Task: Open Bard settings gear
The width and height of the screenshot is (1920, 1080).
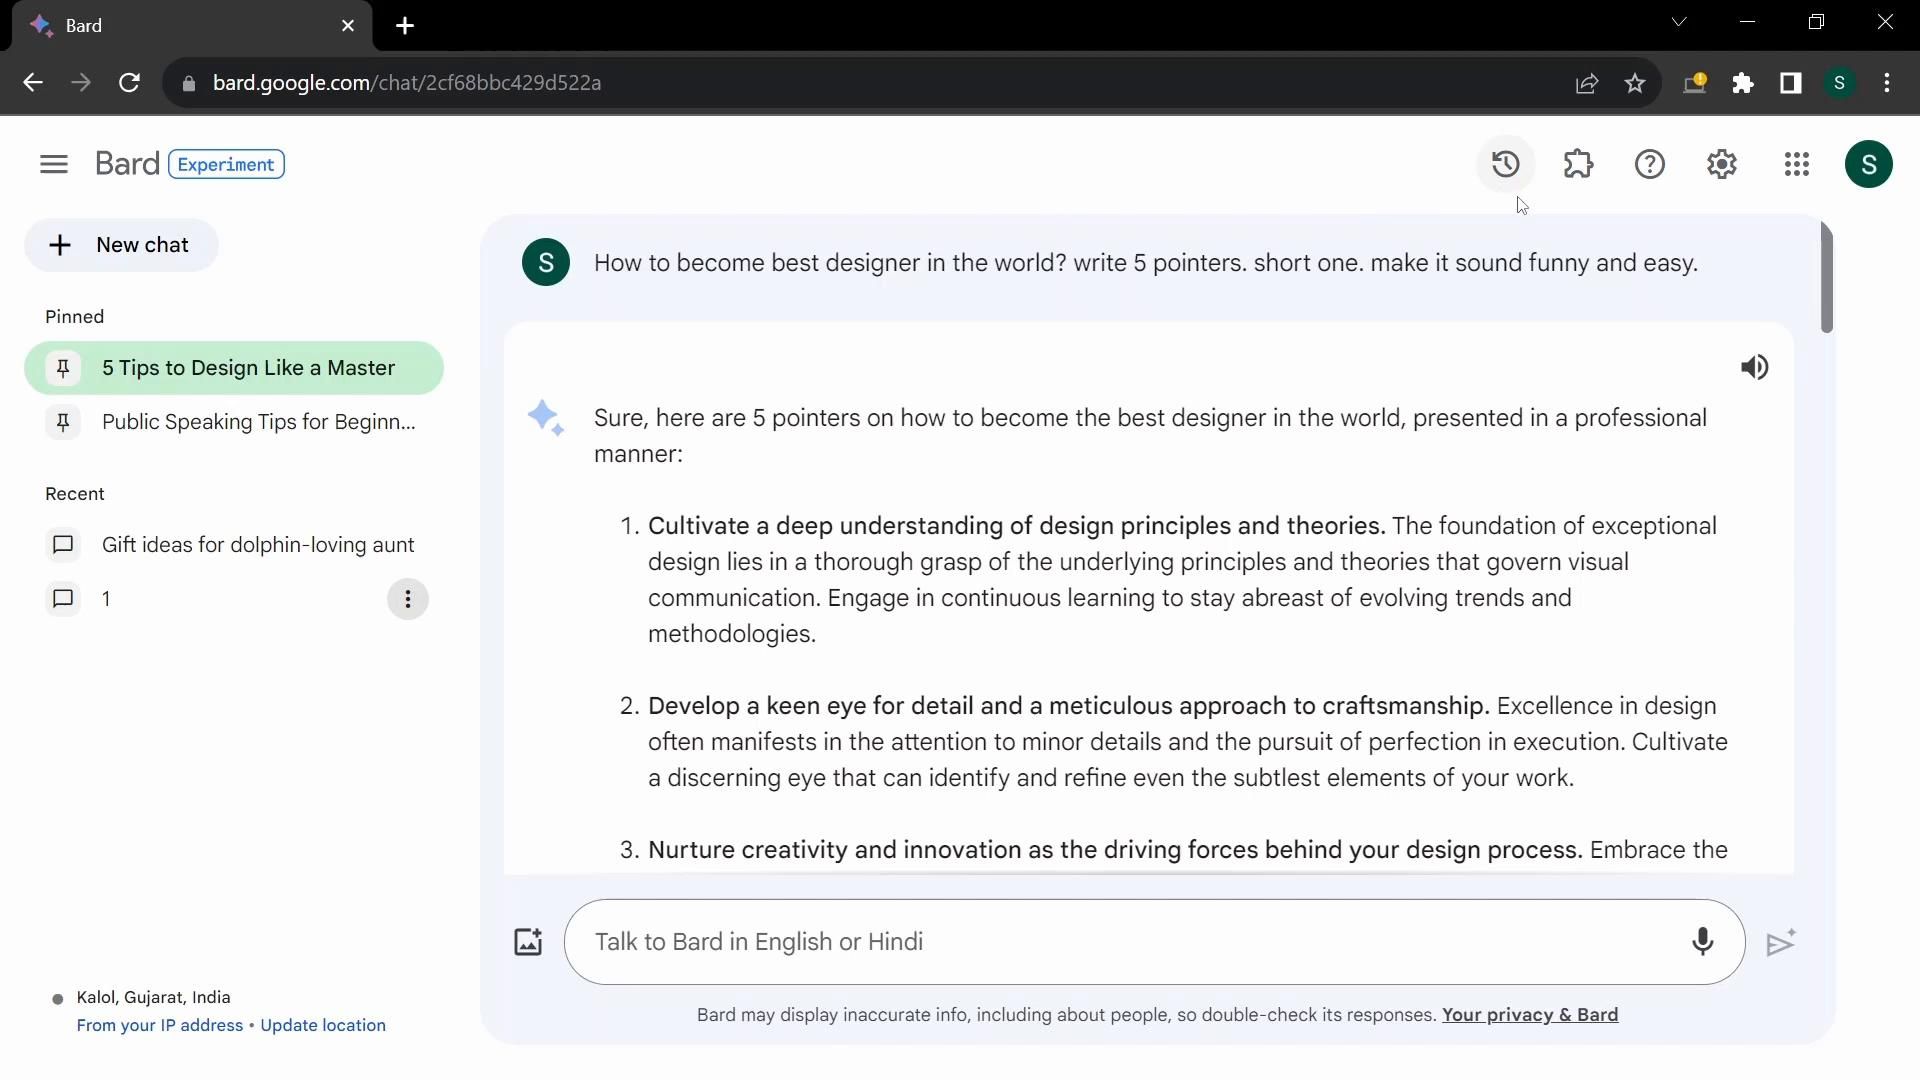Action: point(1722,164)
